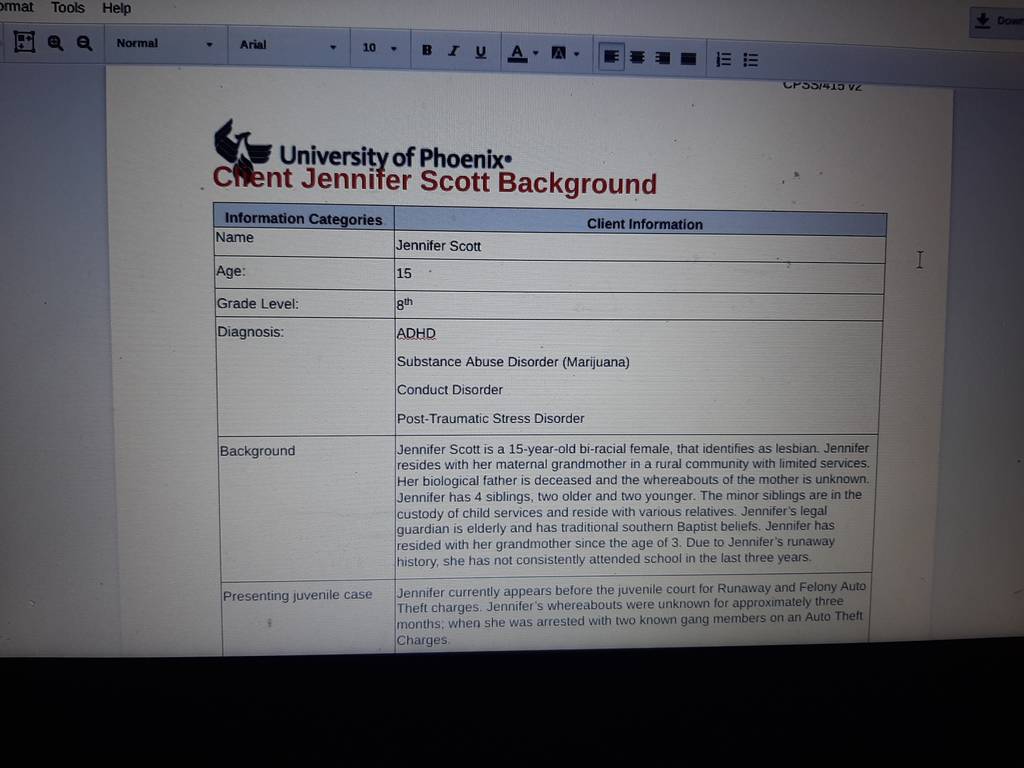Image resolution: width=1024 pixels, height=768 pixels.
Task: Click the 8th grade level value
Action: [x=404, y=304]
